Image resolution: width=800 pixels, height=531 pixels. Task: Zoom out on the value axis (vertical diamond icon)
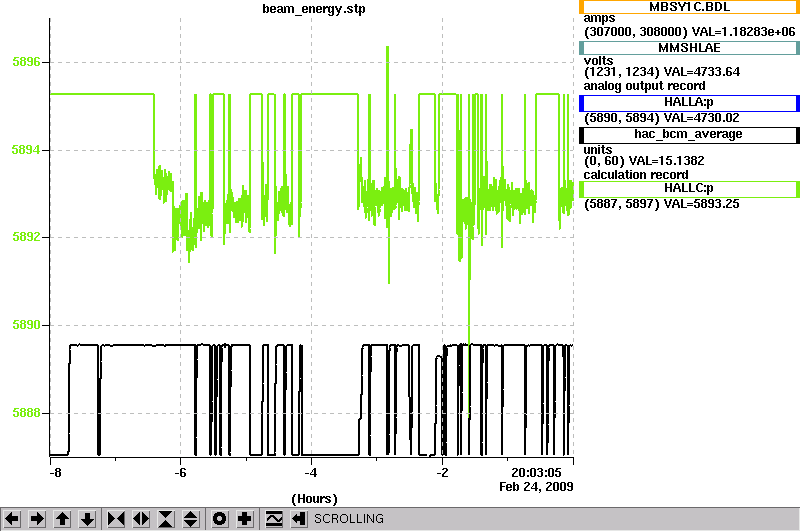(x=191, y=519)
